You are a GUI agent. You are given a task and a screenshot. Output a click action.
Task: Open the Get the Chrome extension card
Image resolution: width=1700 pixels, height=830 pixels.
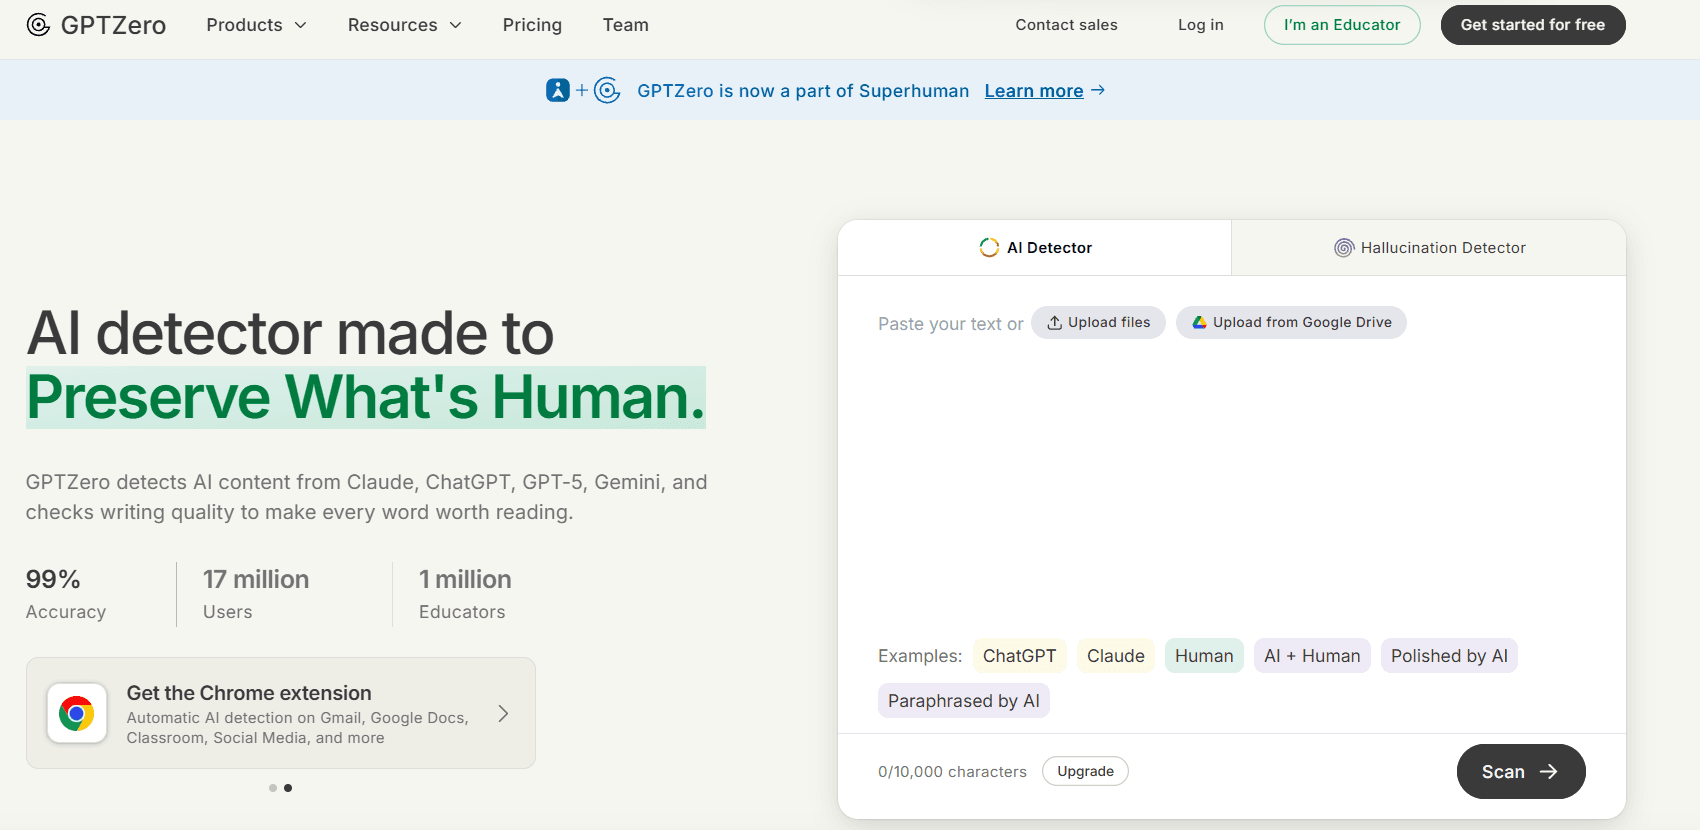(x=281, y=713)
